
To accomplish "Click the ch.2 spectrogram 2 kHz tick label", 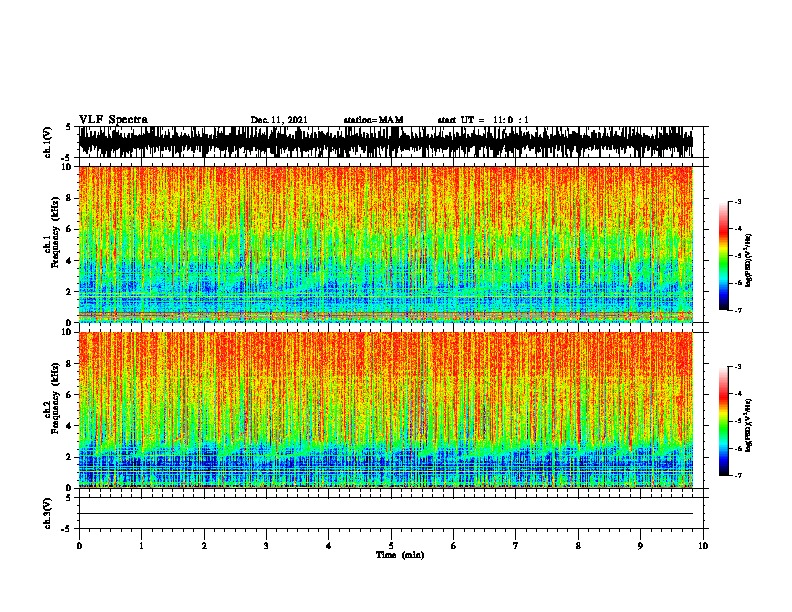I will [70, 457].
